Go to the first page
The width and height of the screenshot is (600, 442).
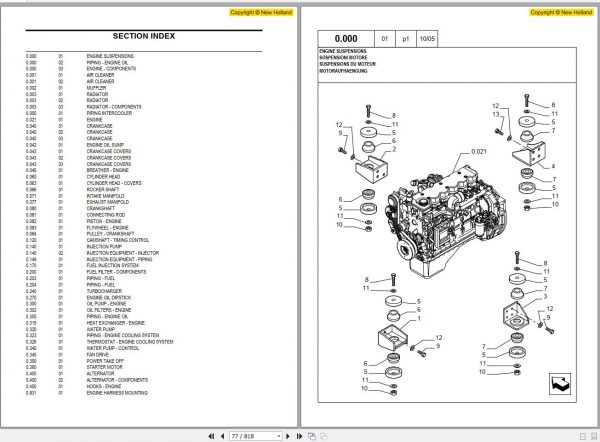211,436
